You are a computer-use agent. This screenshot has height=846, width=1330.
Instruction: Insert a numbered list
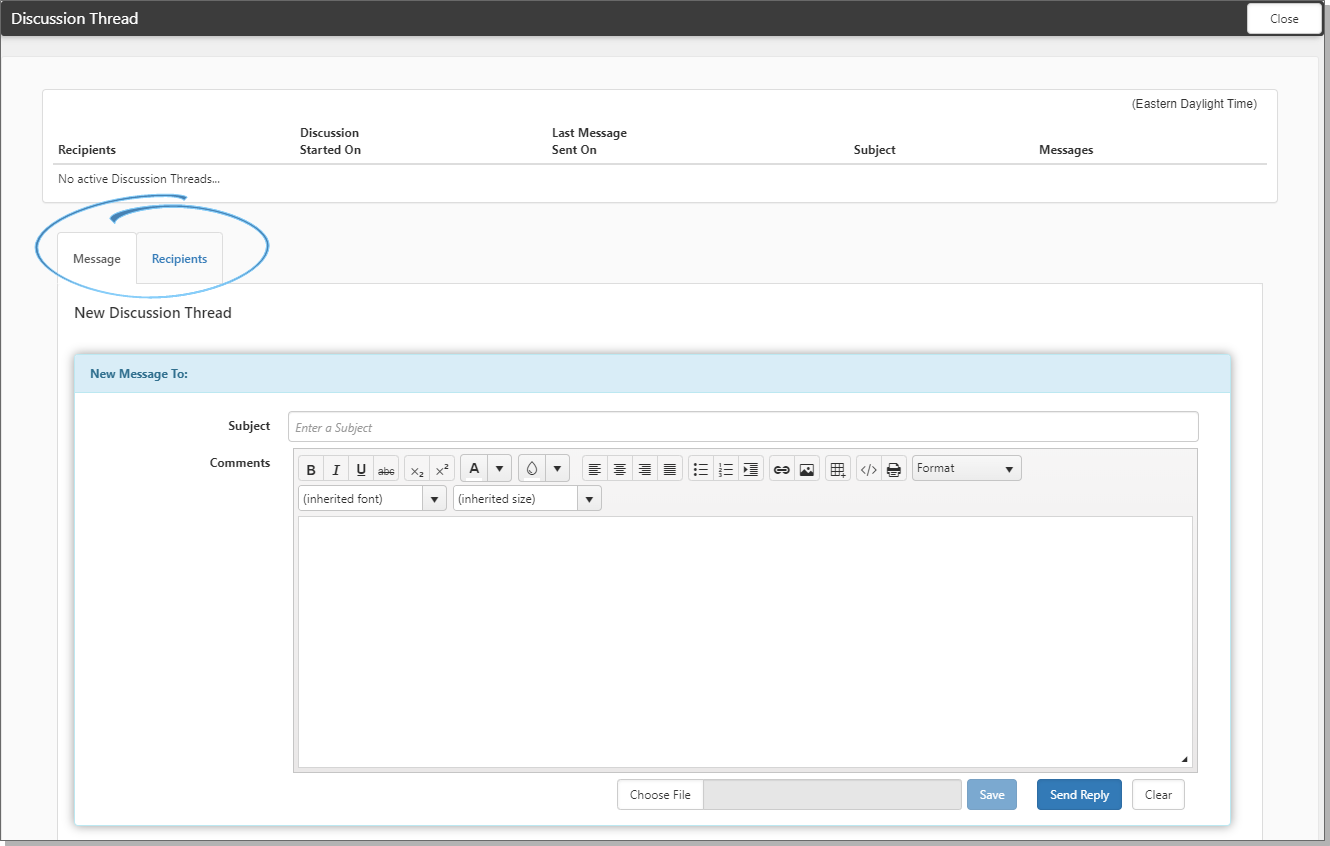click(x=726, y=469)
